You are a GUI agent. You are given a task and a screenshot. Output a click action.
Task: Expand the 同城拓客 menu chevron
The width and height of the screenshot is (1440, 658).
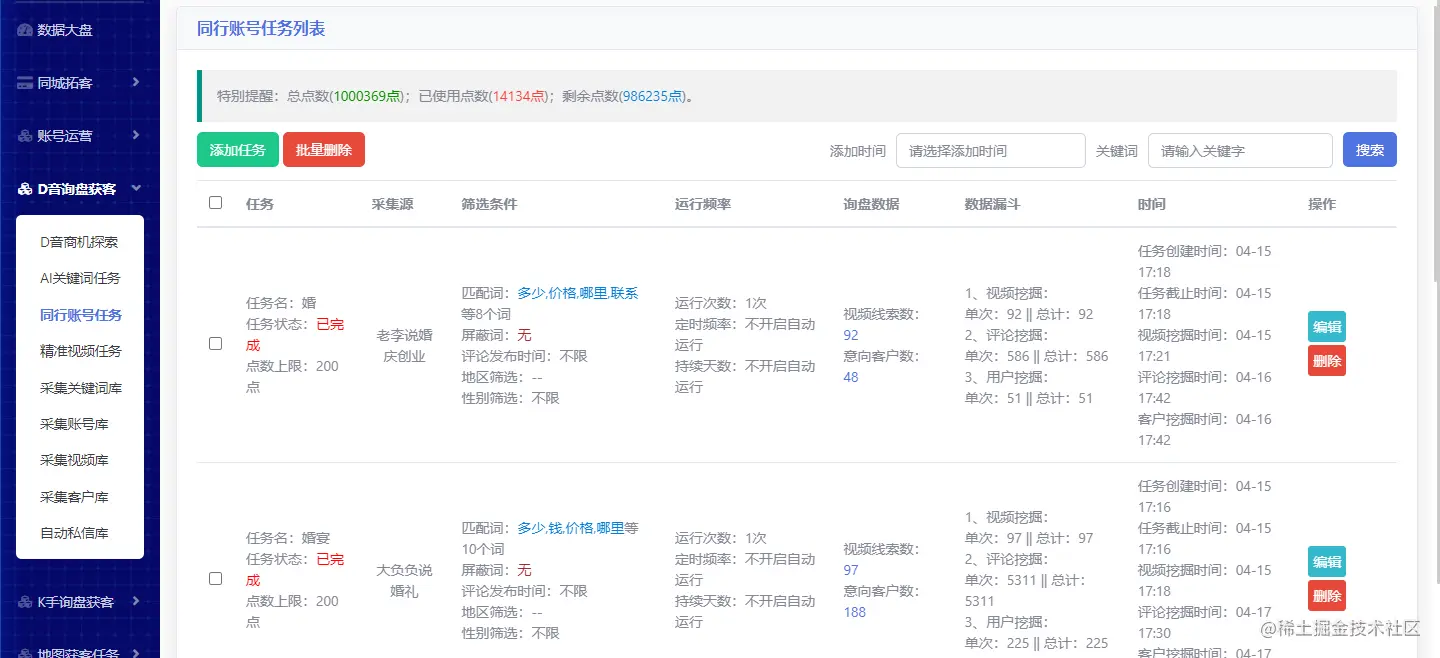135,82
